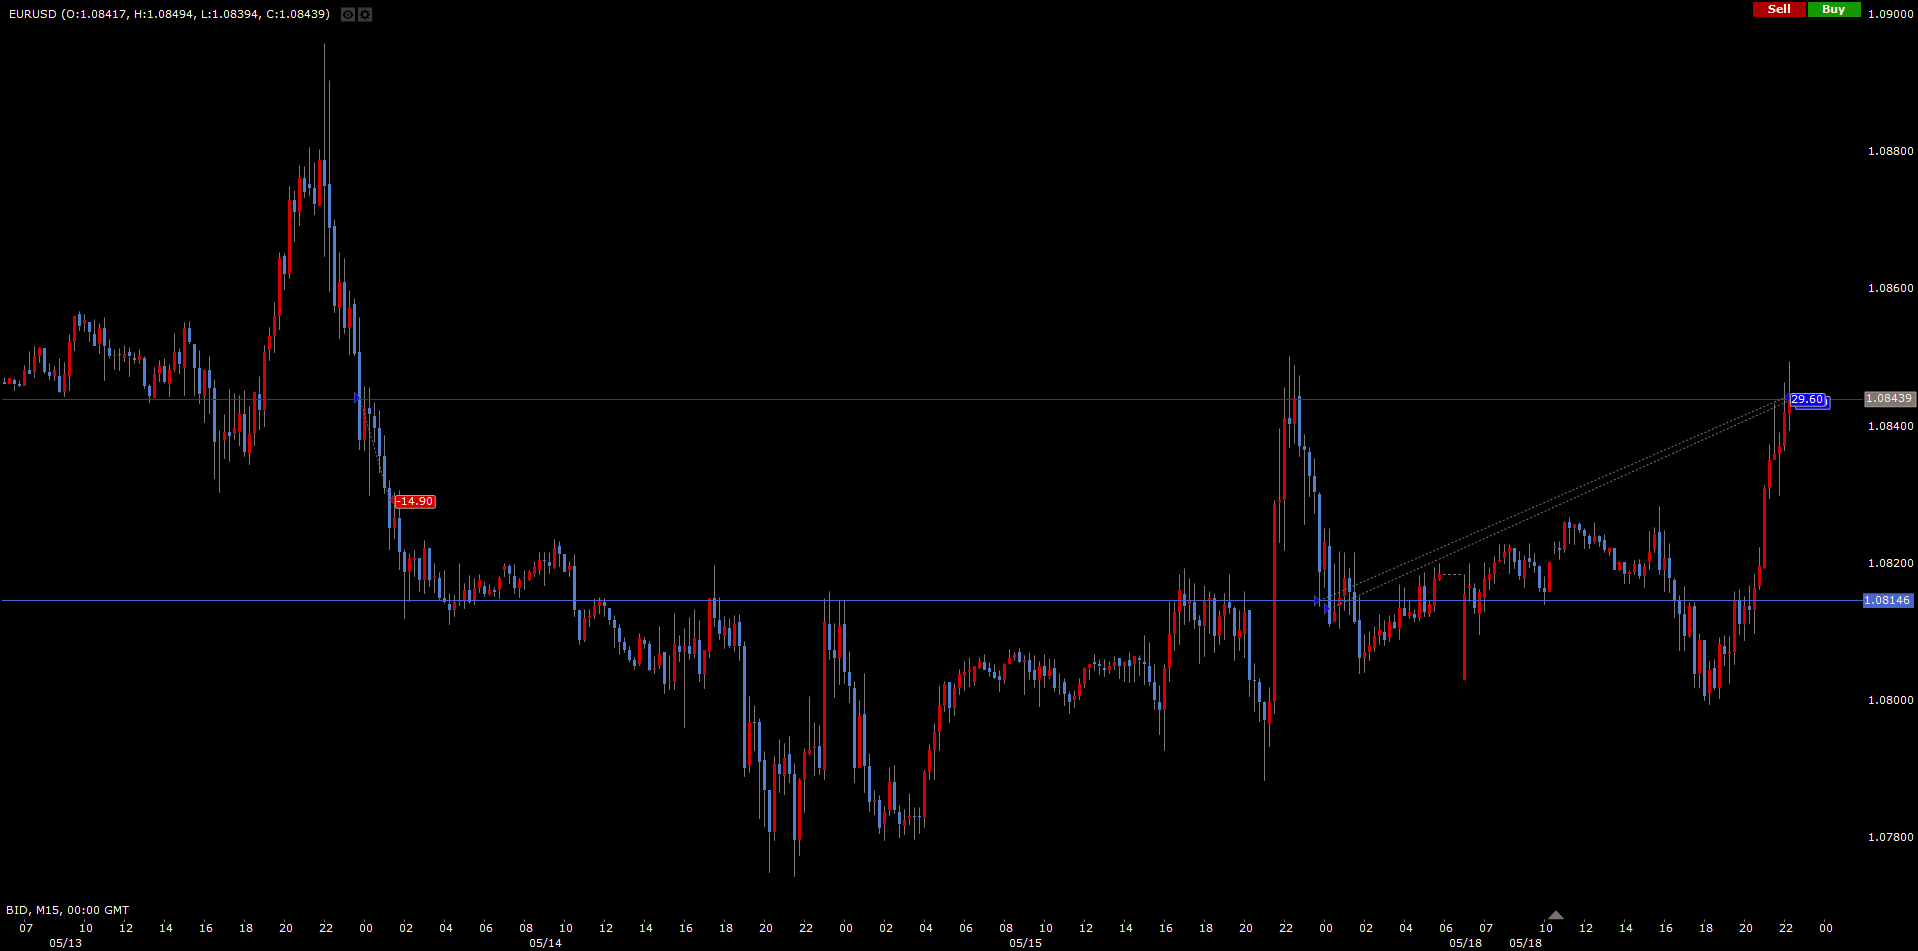Click the red Sell button

(x=1779, y=9)
